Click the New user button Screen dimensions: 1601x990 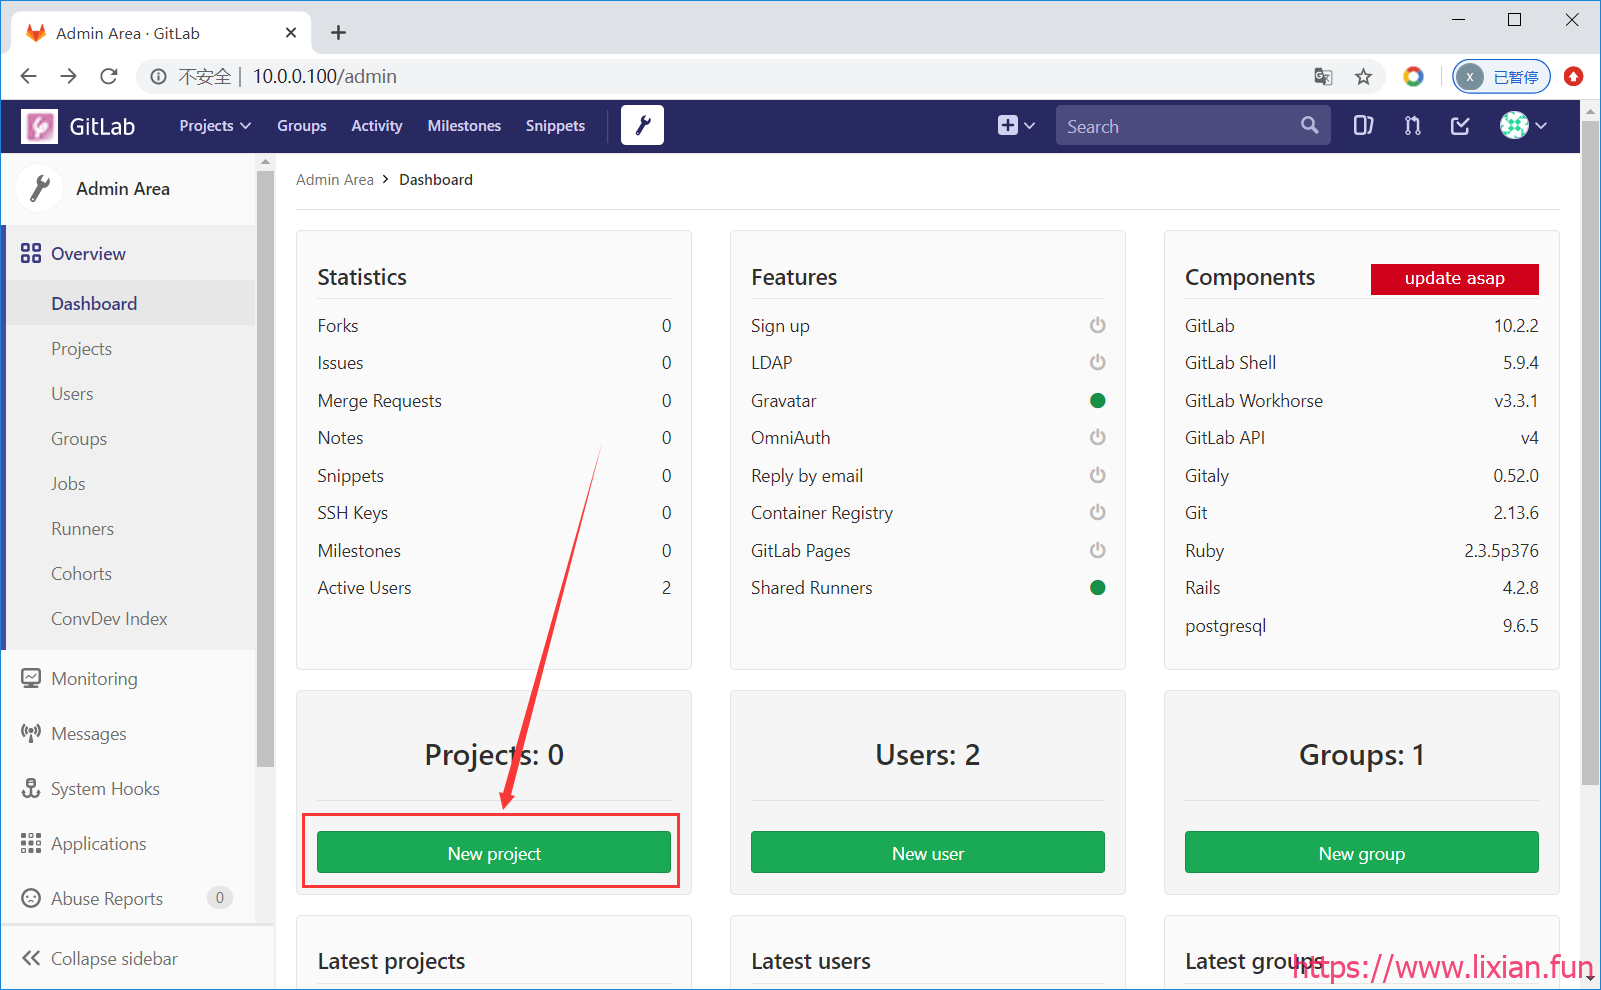click(x=928, y=852)
